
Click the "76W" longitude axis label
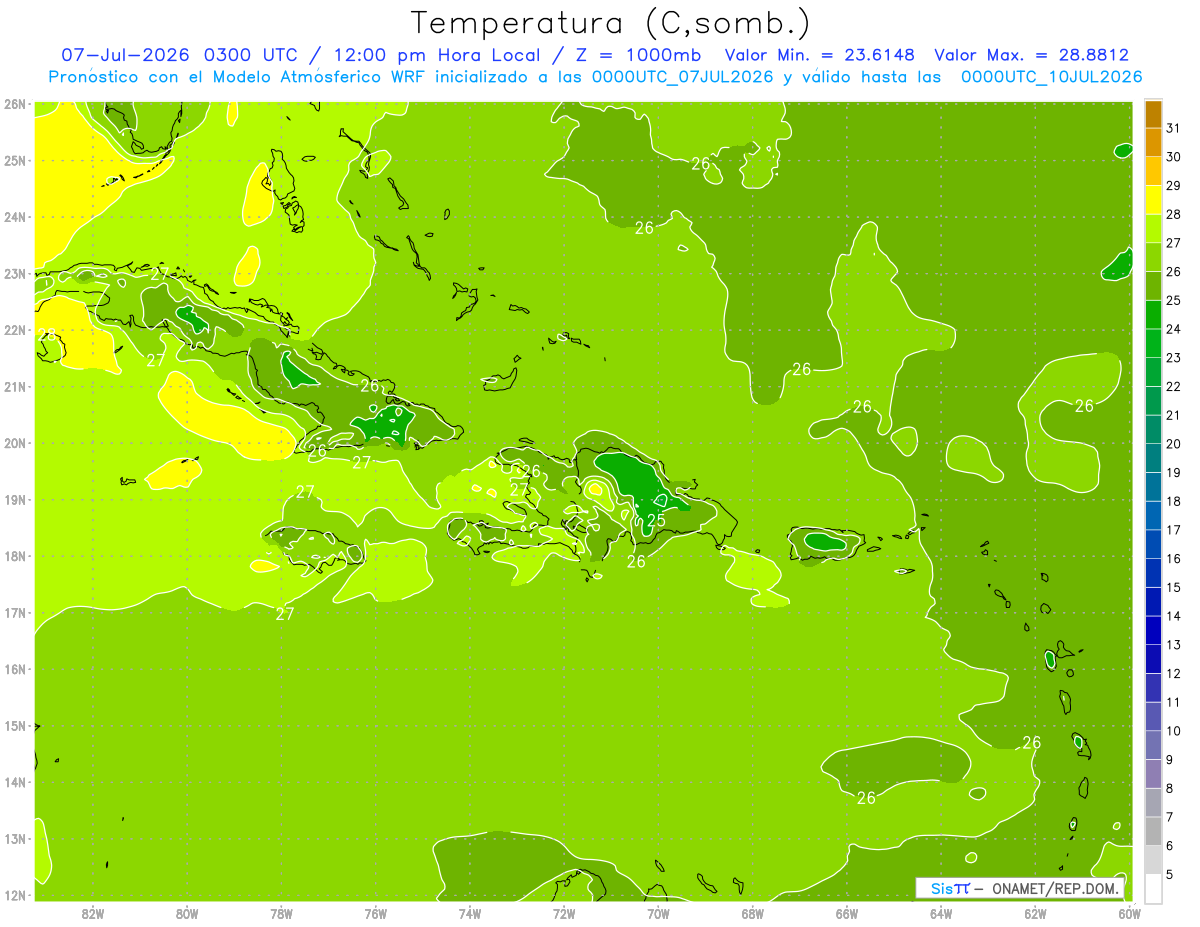pyautogui.click(x=375, y=913)
